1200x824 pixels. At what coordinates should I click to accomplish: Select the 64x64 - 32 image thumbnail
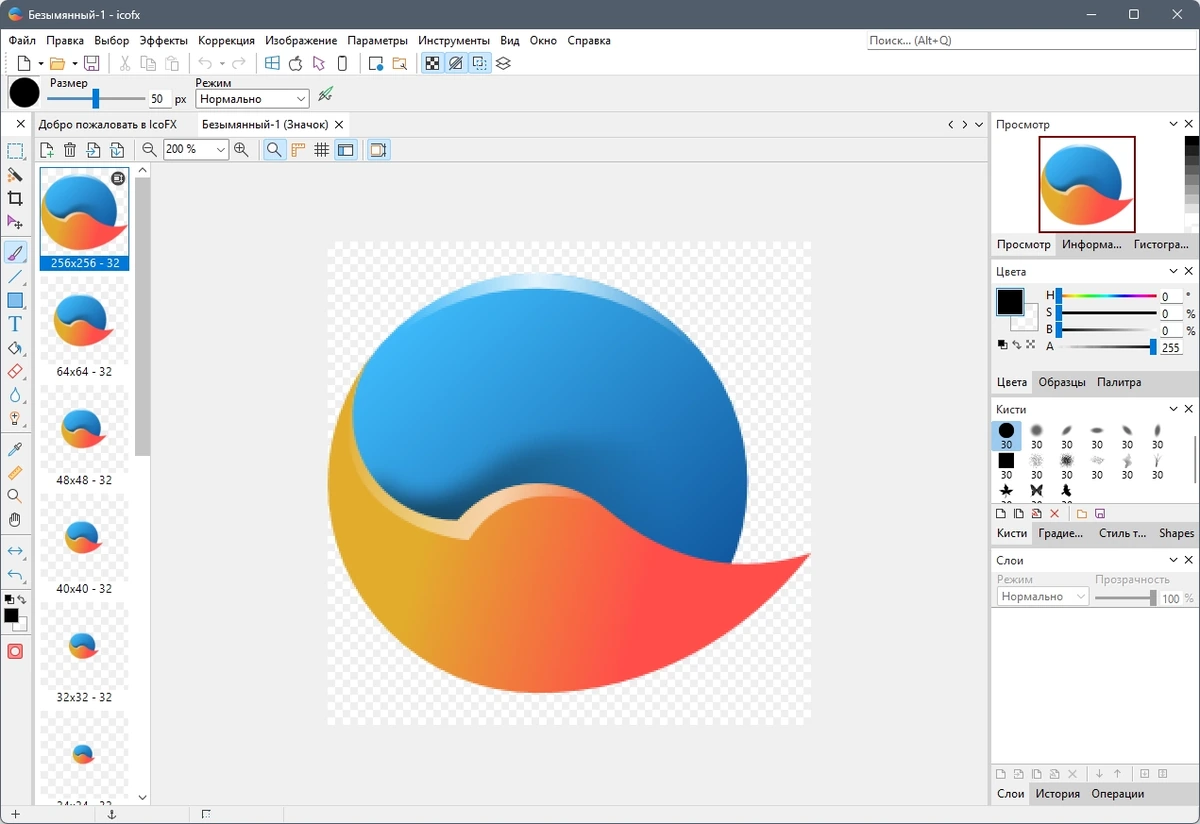[84, 329]
